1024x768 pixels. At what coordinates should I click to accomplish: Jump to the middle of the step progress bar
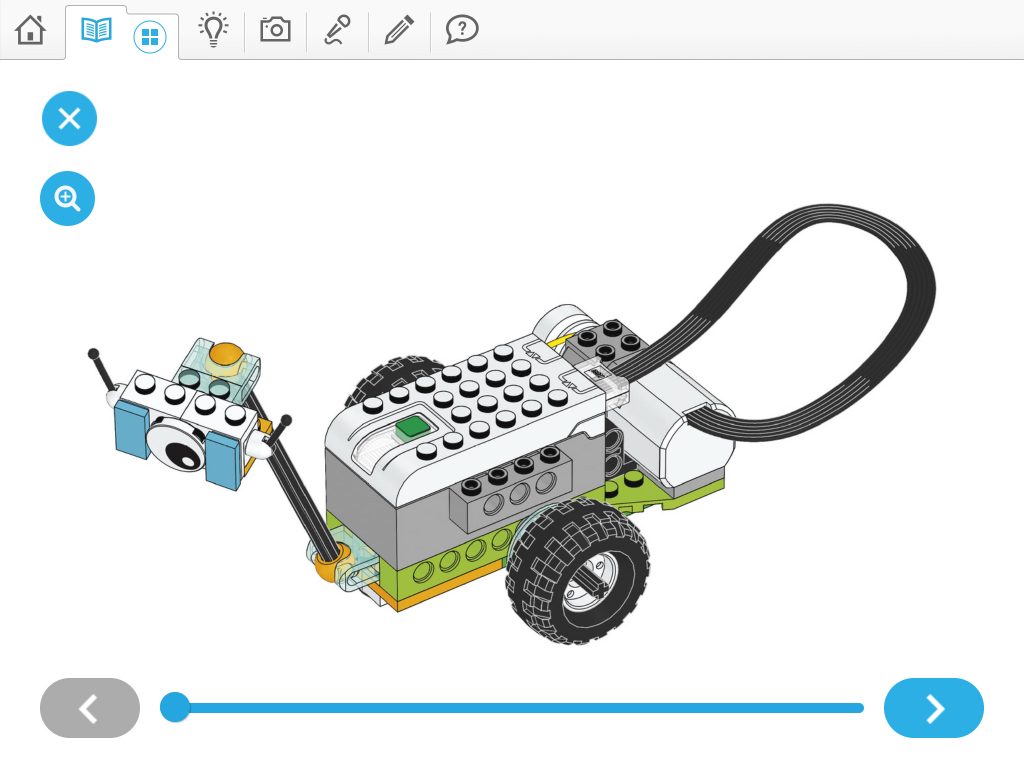pyautogui.click(x=518, y=708)
